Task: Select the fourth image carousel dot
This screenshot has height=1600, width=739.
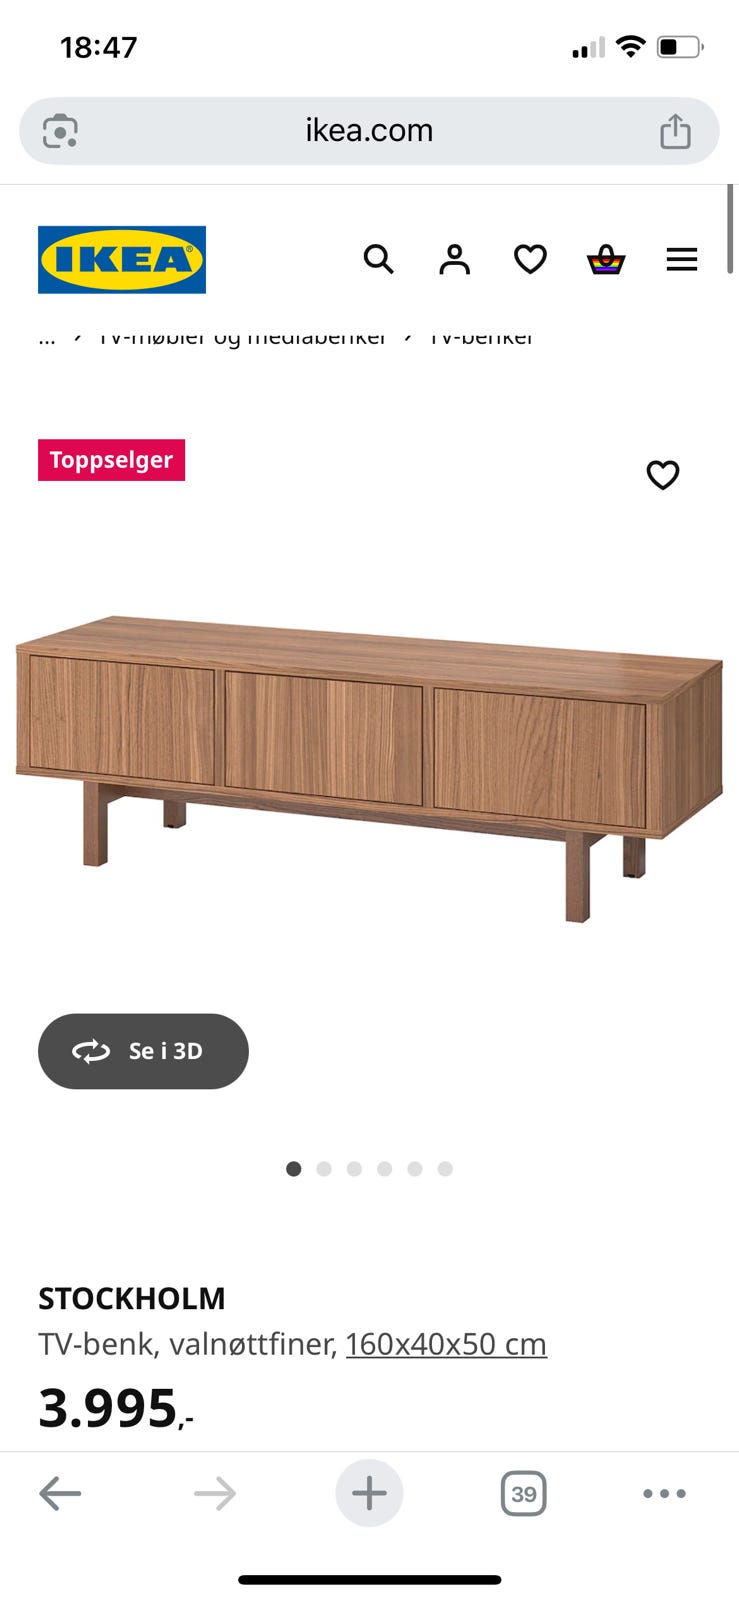Action: (384, 1169)
